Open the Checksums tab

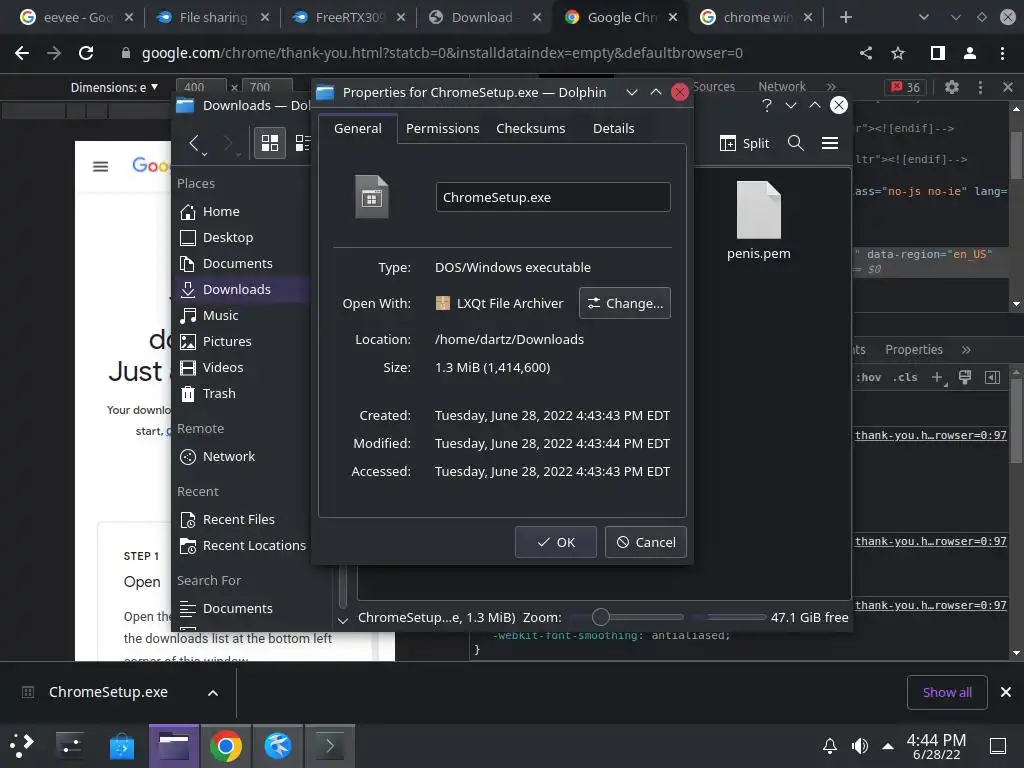tap(530, 129)
